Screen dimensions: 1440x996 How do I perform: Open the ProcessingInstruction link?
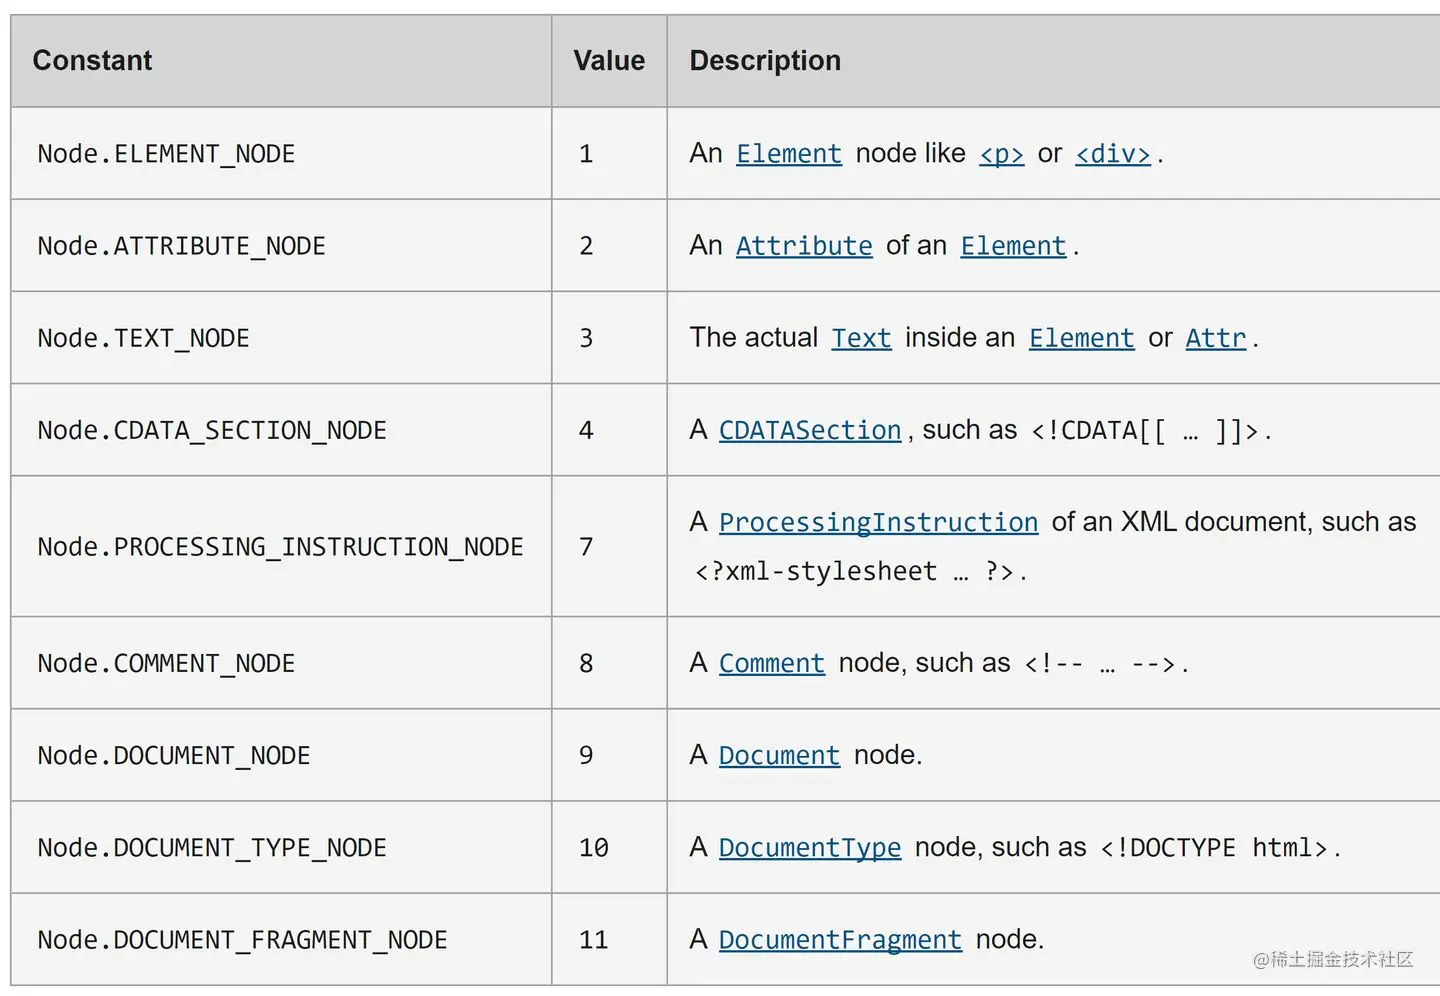pos(878,522)
